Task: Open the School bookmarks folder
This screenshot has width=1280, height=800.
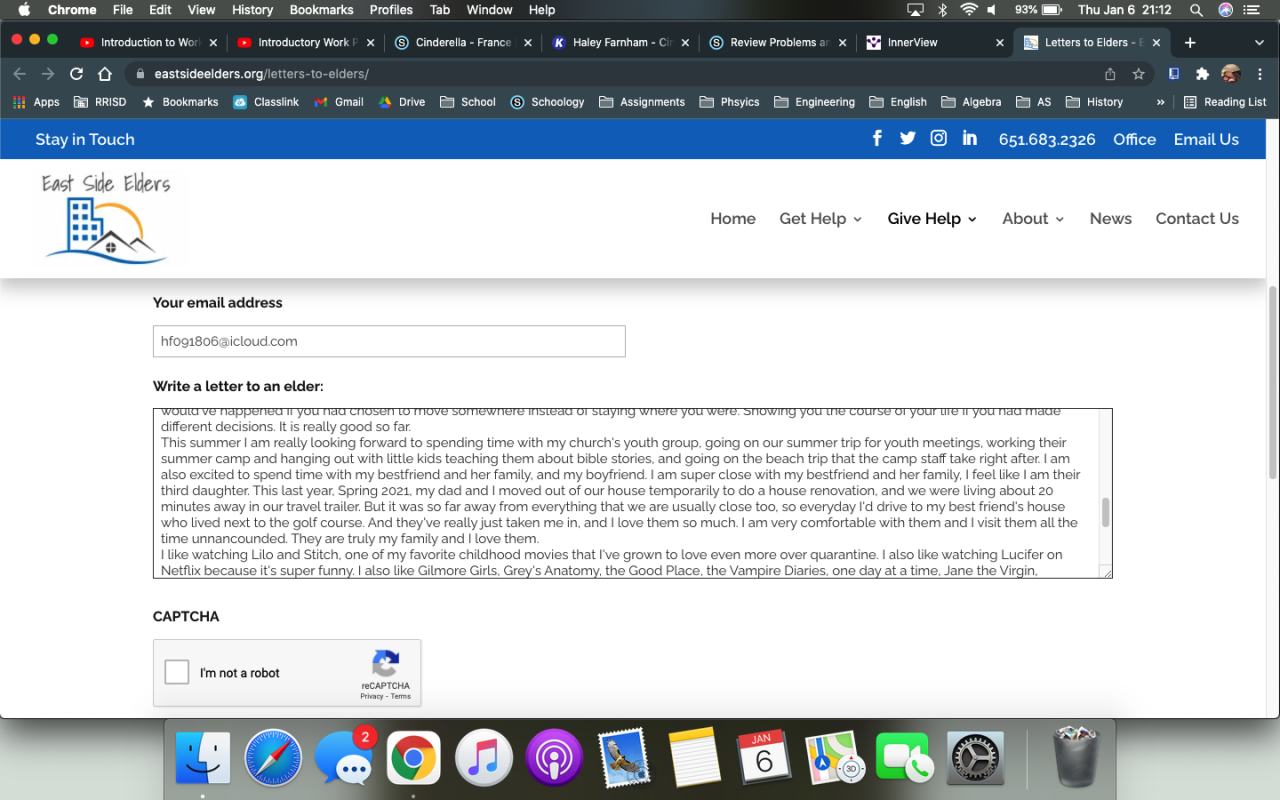Action: (468, 102)
